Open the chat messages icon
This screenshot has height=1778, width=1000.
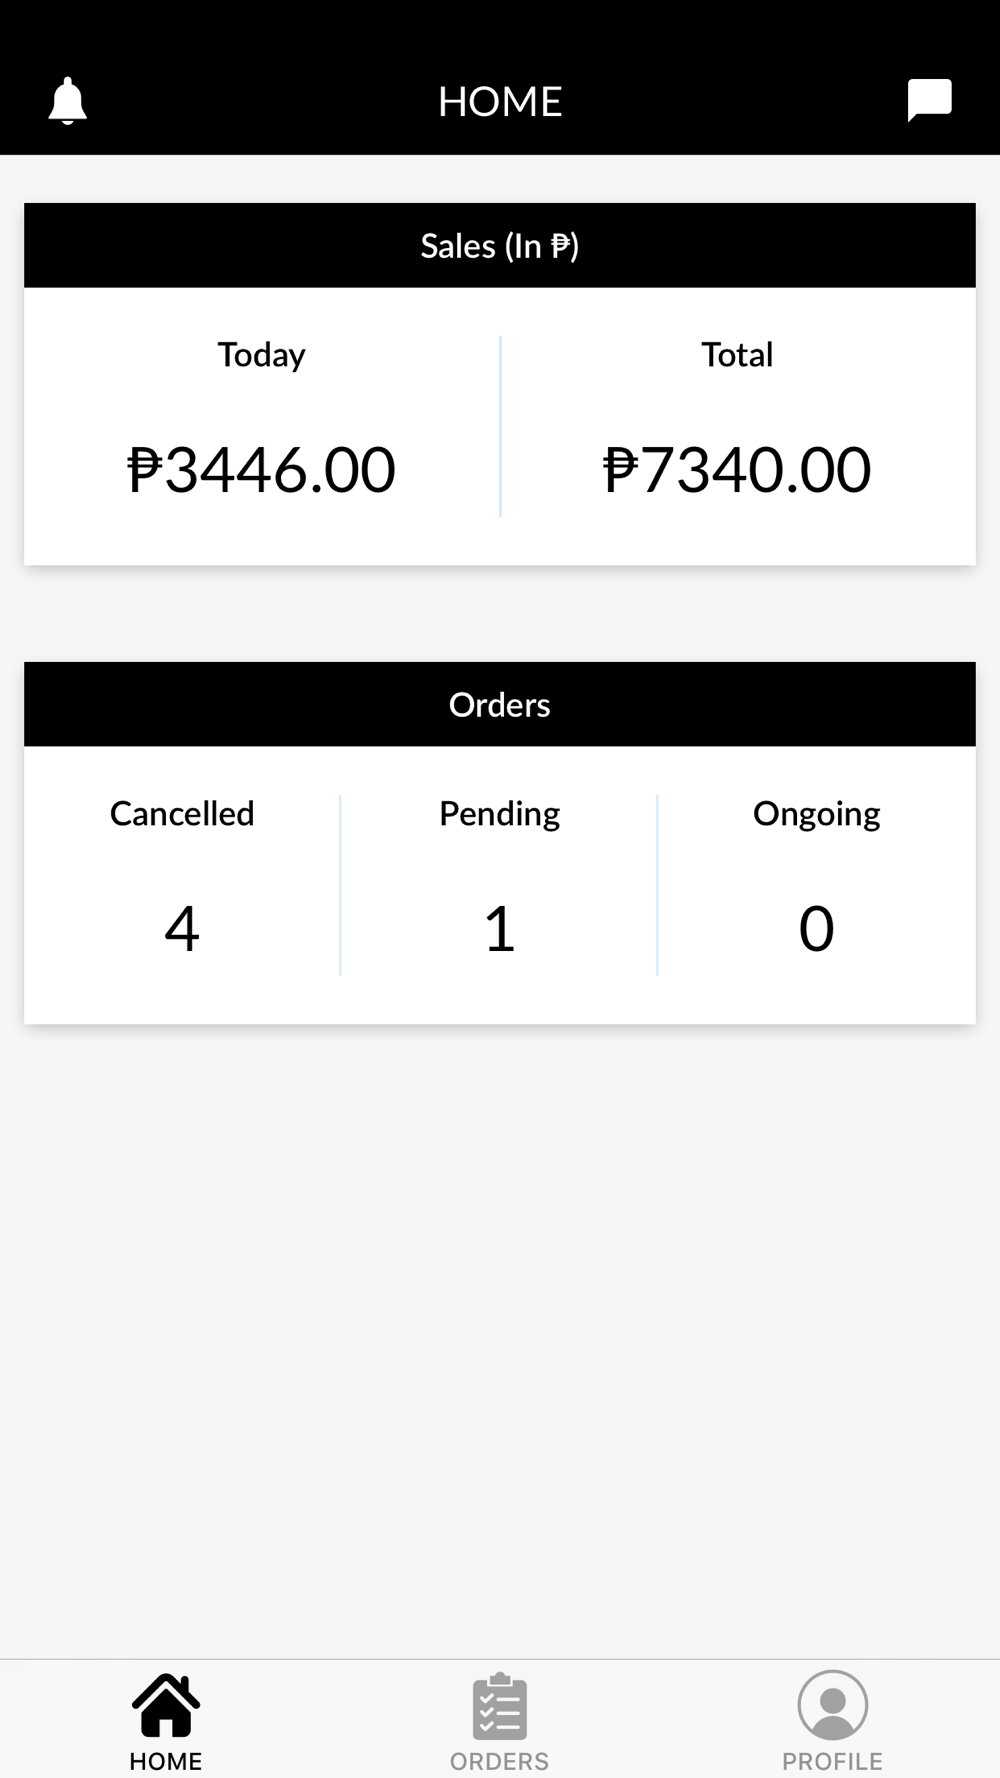point(929,100)
